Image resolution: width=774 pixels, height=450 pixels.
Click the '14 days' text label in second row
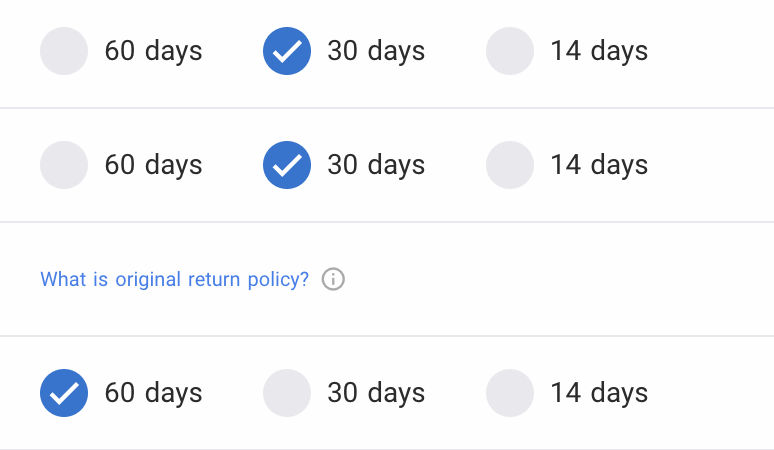[599, 165]
